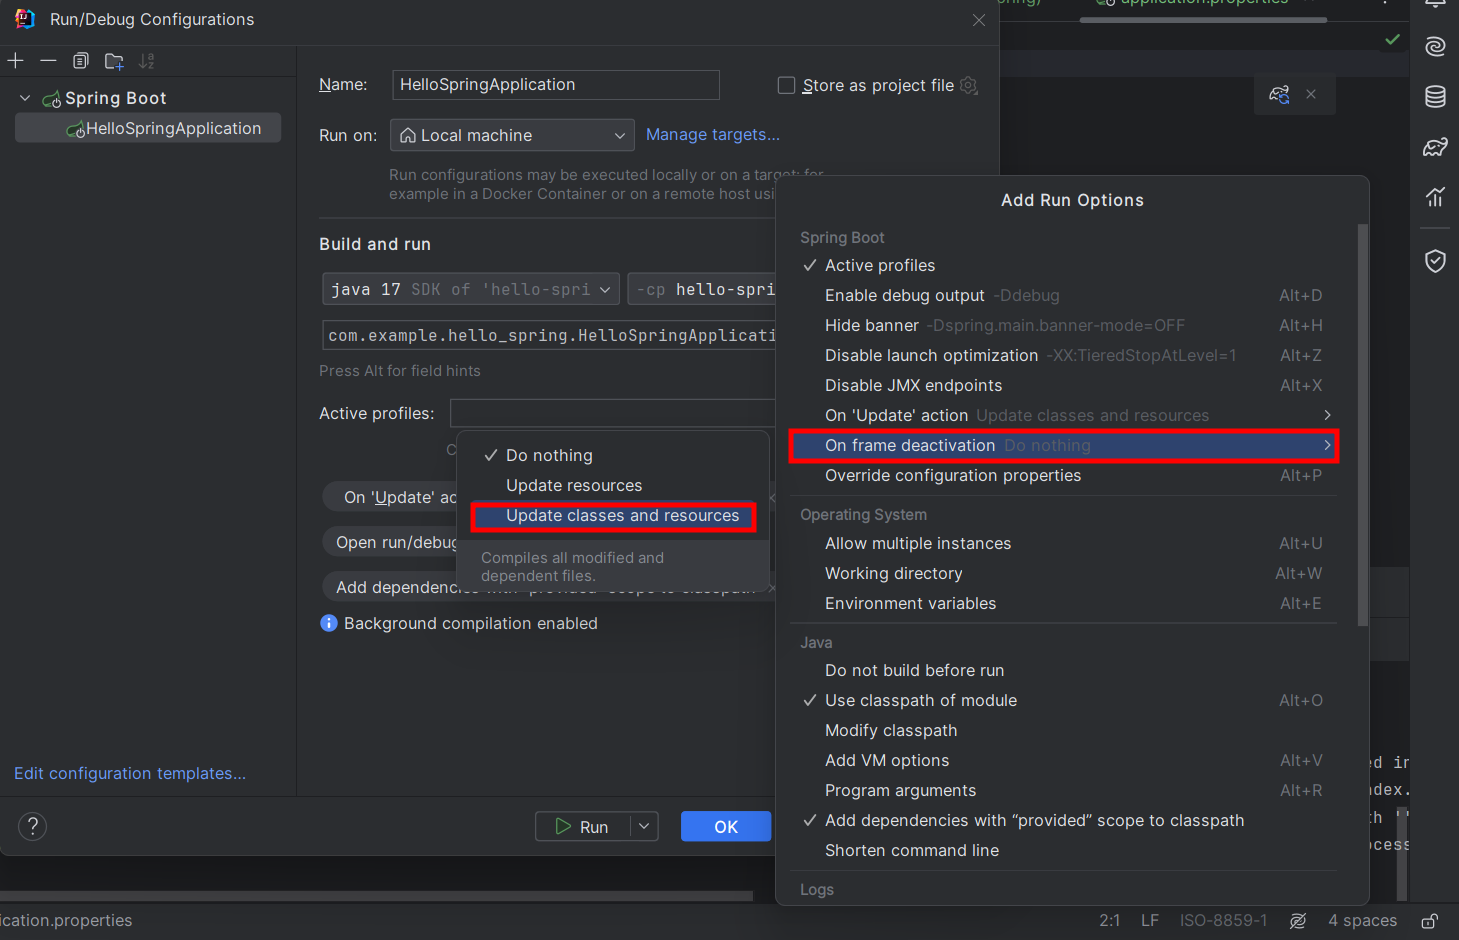Expand the On frame deactivation submenu
1459x940 pixels.
(x=1064, y=445)
